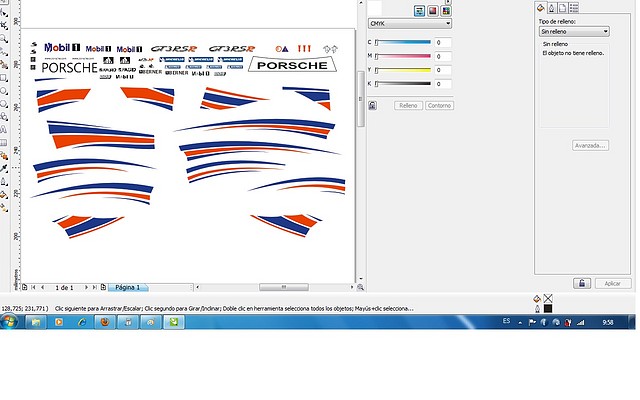Click the vertical scrollbar thumb
The width and height of the screenshot is (640, 400).
tap(360, 99)
